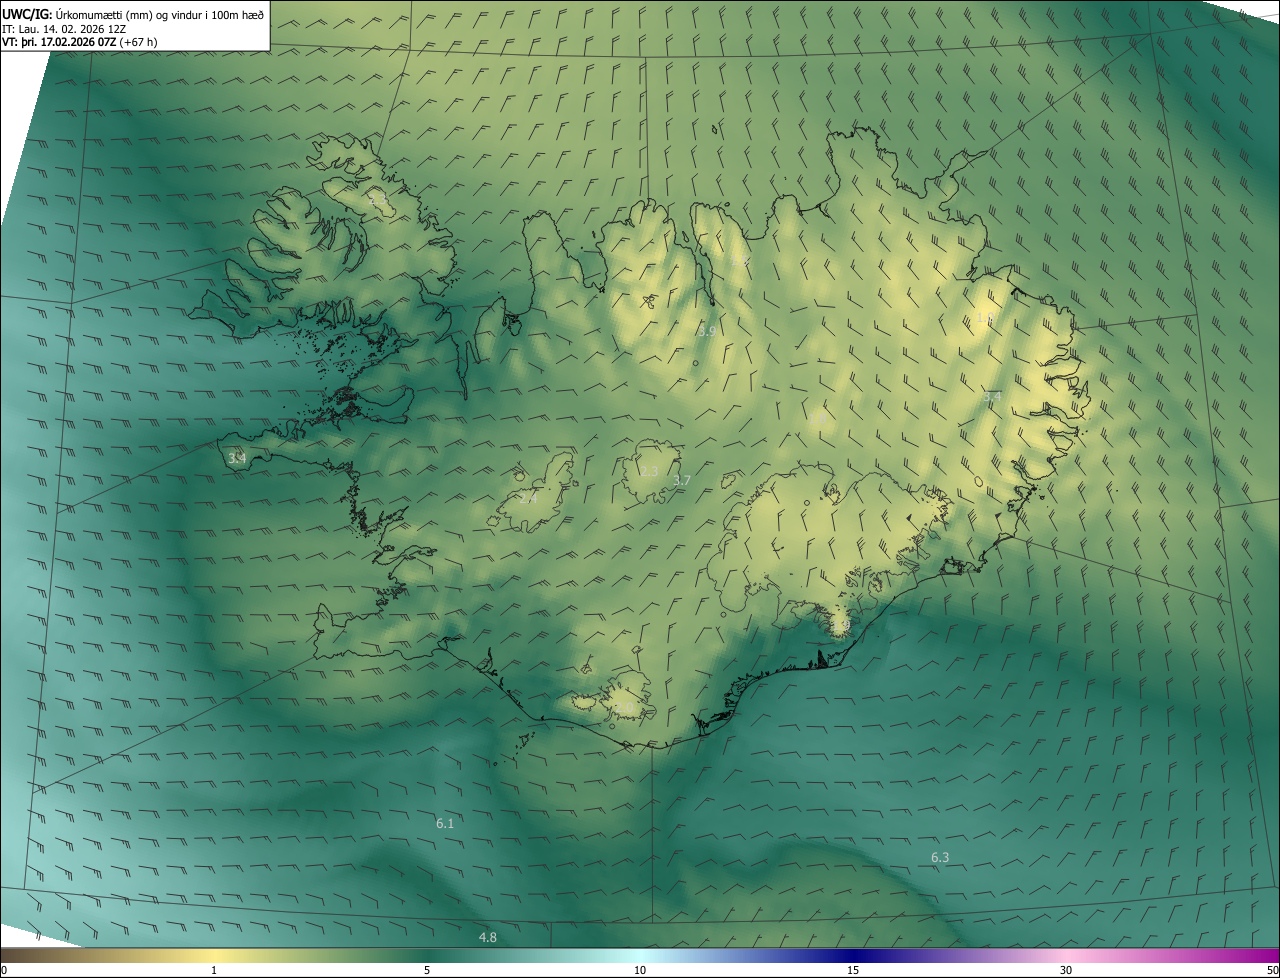Click the 3.4 value near the East Fjords

point(992,398)
